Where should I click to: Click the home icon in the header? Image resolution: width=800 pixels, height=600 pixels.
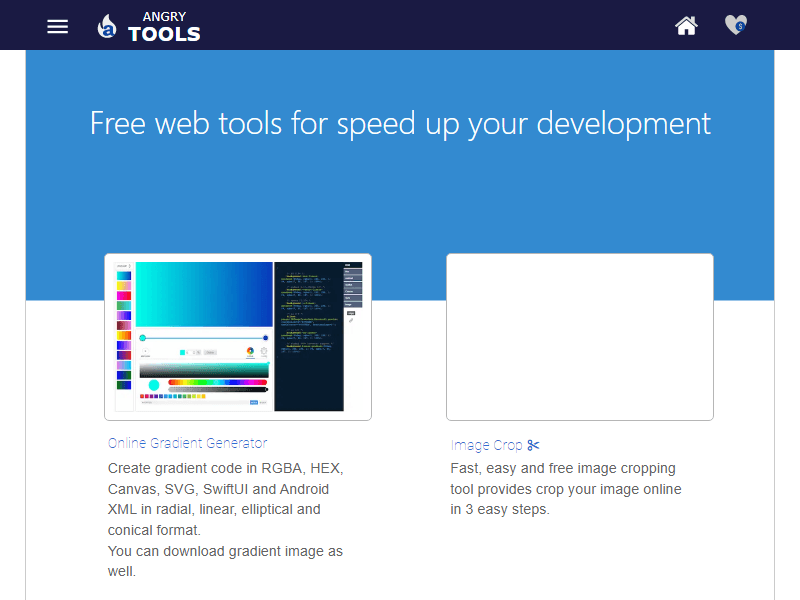[686, 26]
